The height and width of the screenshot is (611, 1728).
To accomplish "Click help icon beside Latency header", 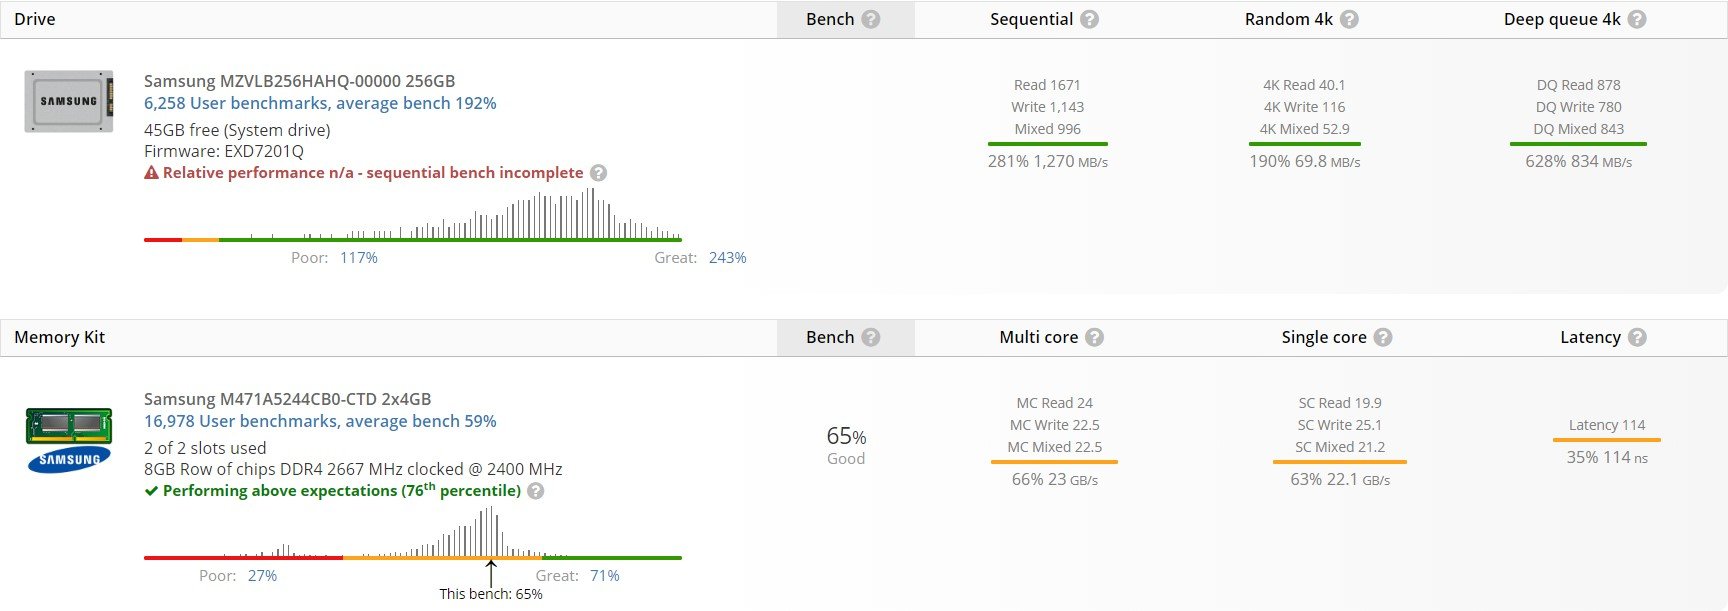I will point(1637,337).
